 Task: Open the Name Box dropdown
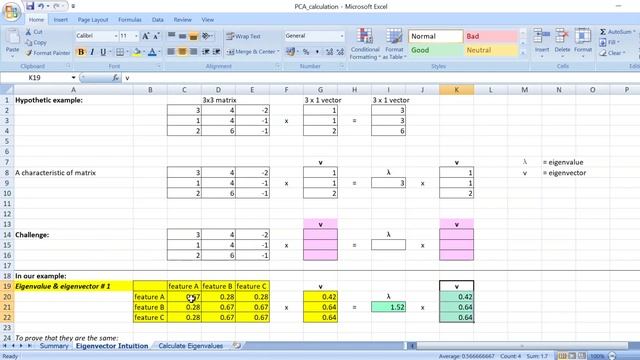73,78
